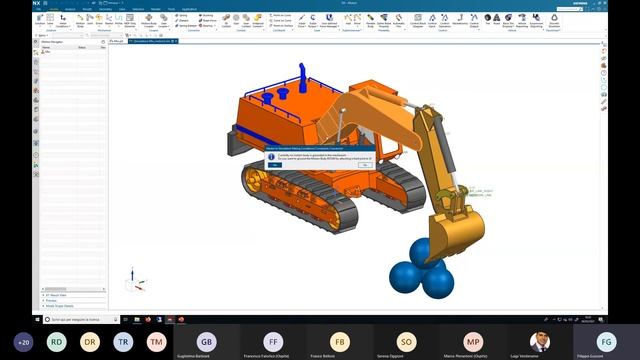Screen dimensions: 640x360
Task: Click the command finder search field
Action: 569,9
